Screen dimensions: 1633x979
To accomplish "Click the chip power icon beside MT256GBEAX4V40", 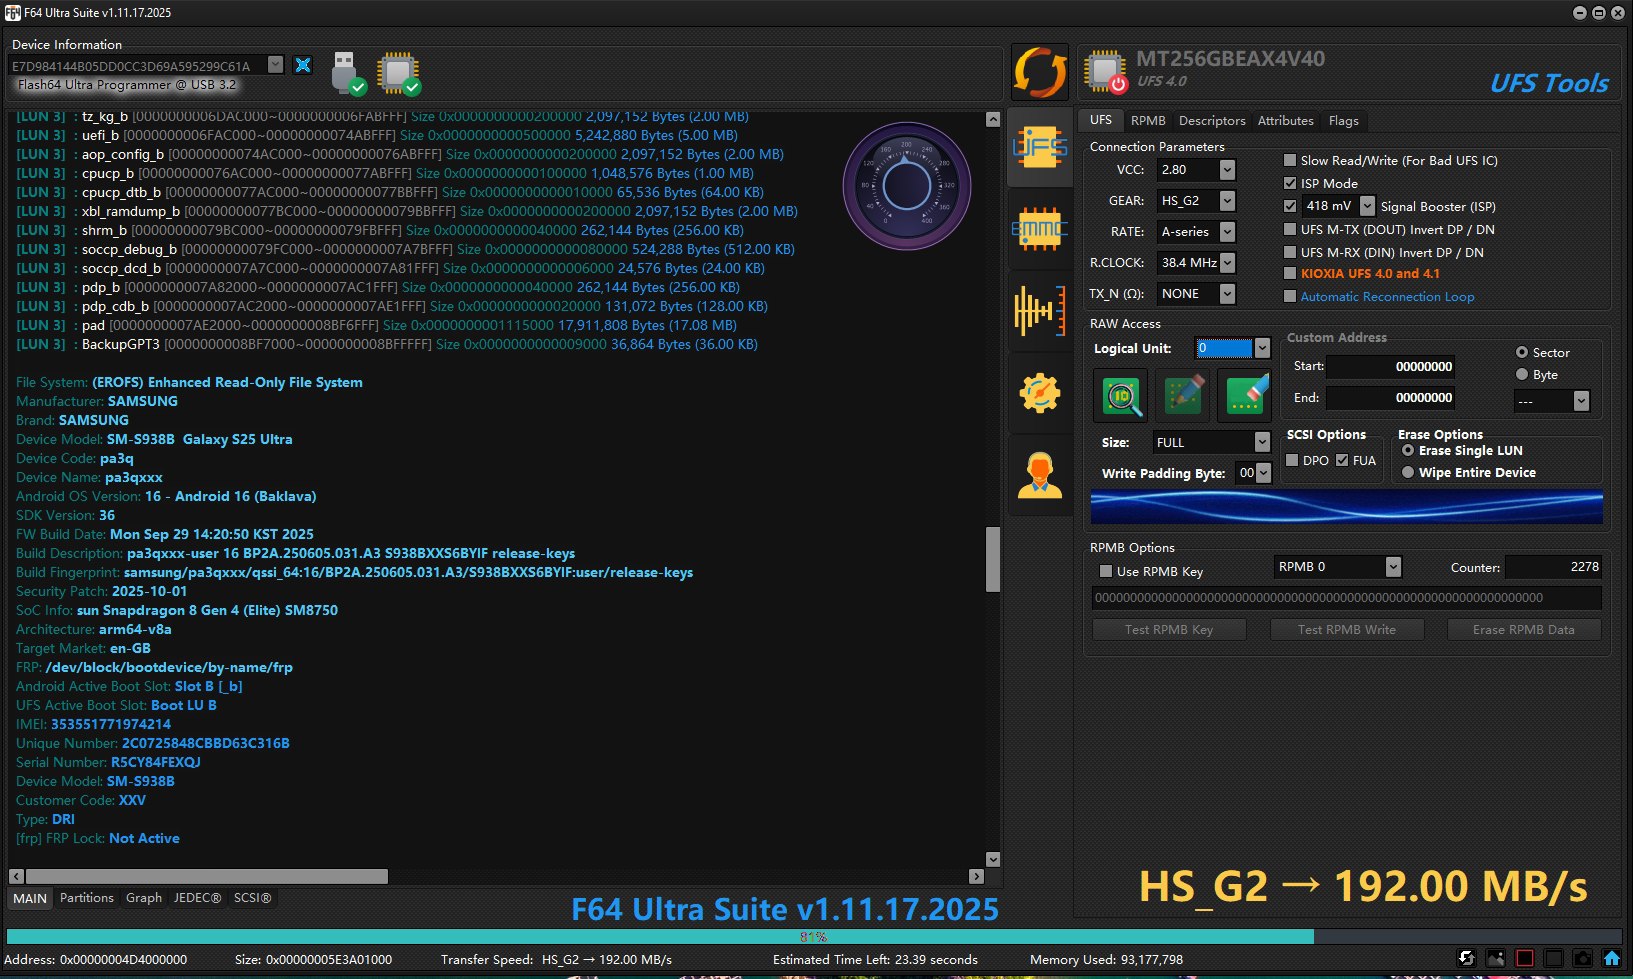I will [1106, 72].
